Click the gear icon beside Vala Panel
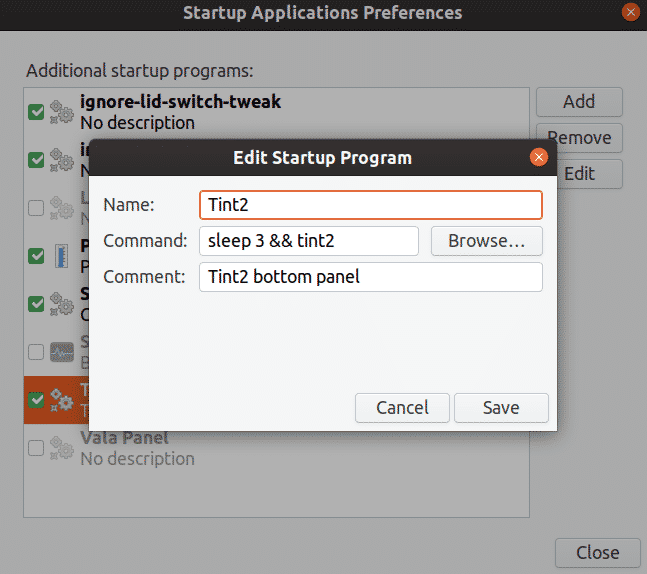Image resolution: width=647 pixels, height=574 pixels. pos(62,448)
